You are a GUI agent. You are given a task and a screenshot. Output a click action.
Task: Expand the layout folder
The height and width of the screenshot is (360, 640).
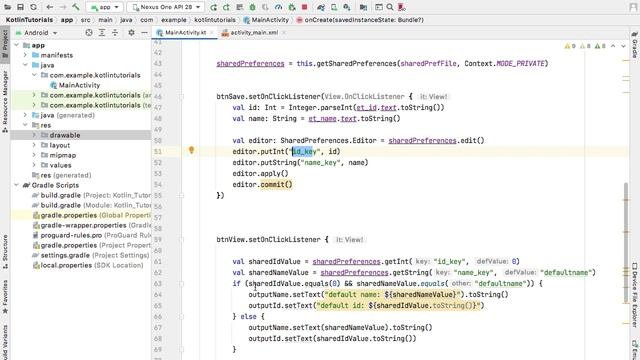(x=34, y=145)
